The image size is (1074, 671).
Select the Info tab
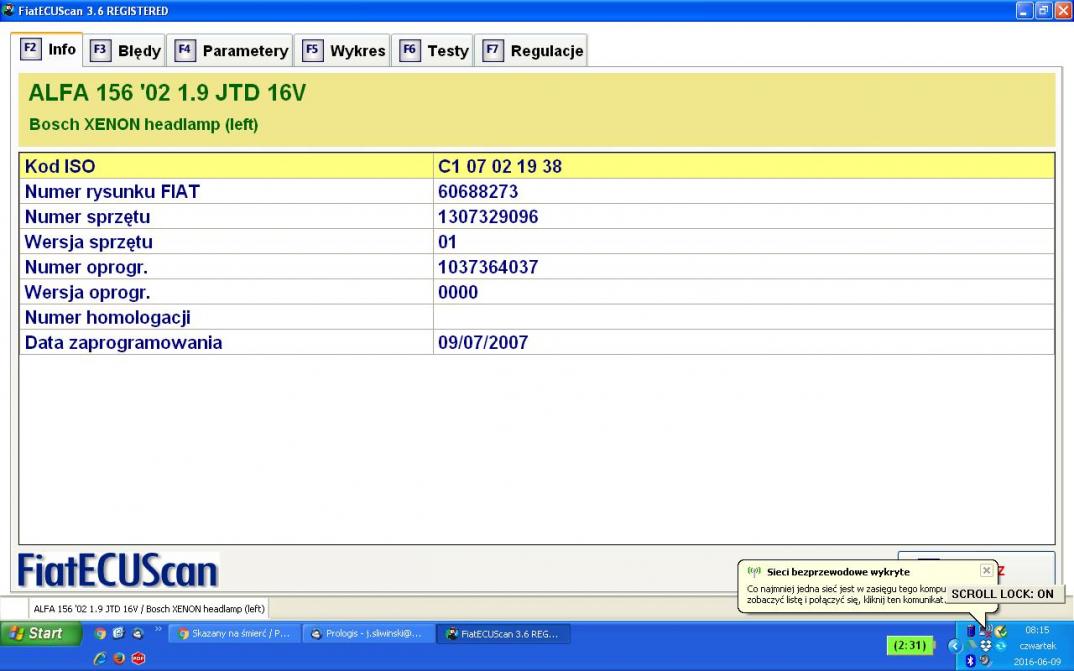click(47, 49)
